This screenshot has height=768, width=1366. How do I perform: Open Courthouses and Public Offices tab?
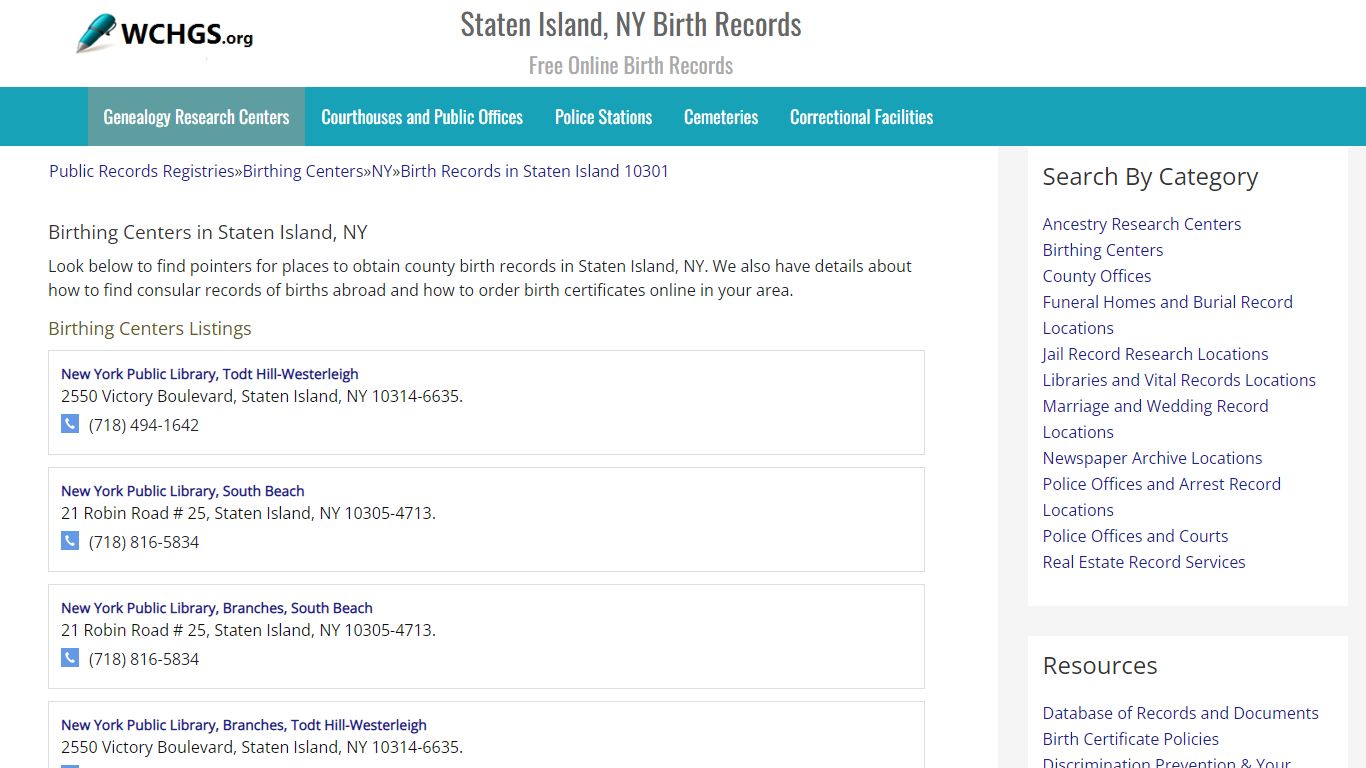[422, 117]
